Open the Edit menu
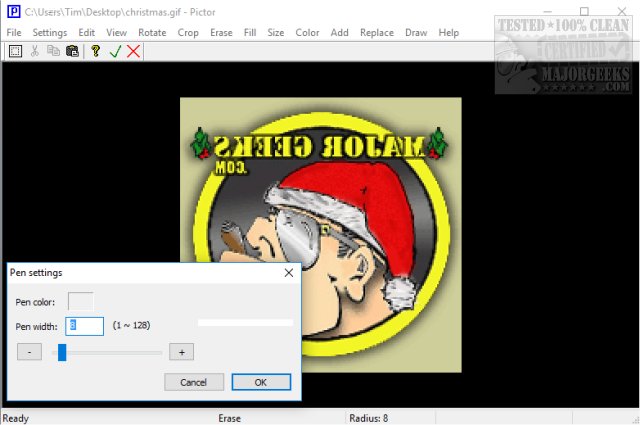Screen dimensions: 640x425 87,33
